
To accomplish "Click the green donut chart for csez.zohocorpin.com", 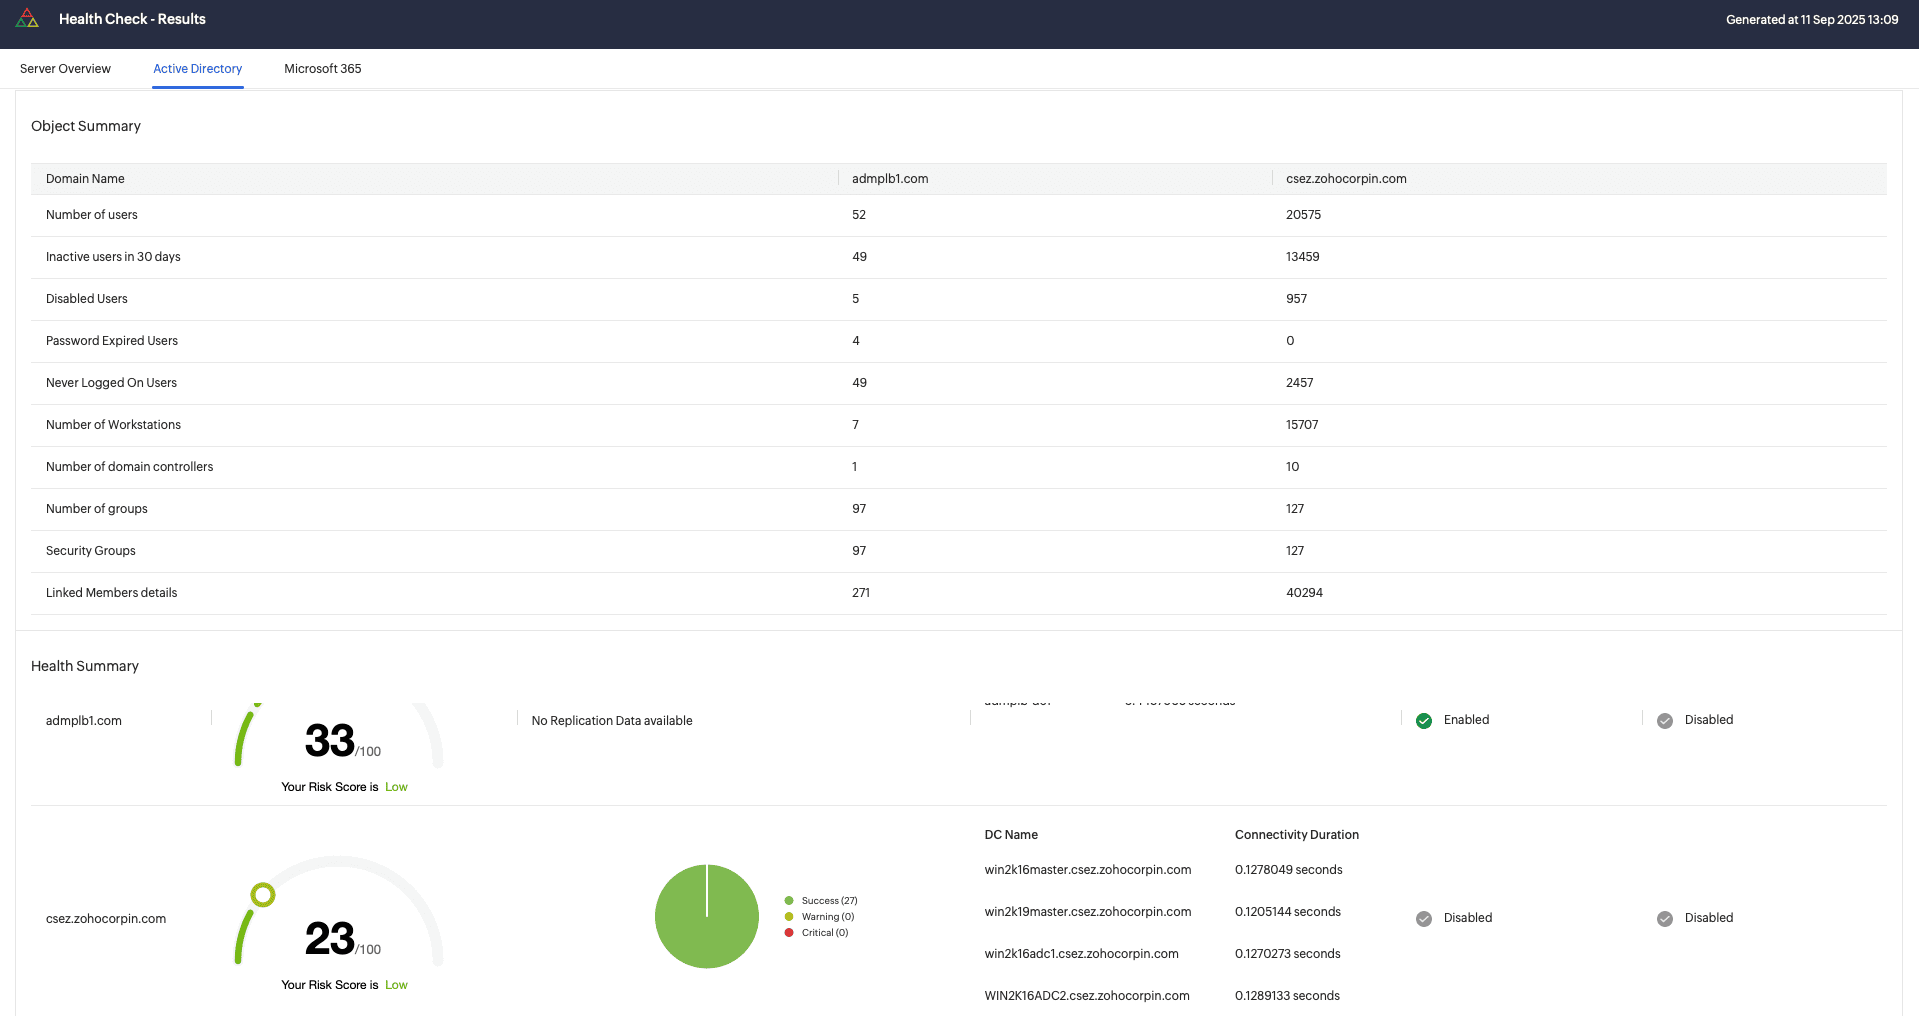I will coord(706,916).
